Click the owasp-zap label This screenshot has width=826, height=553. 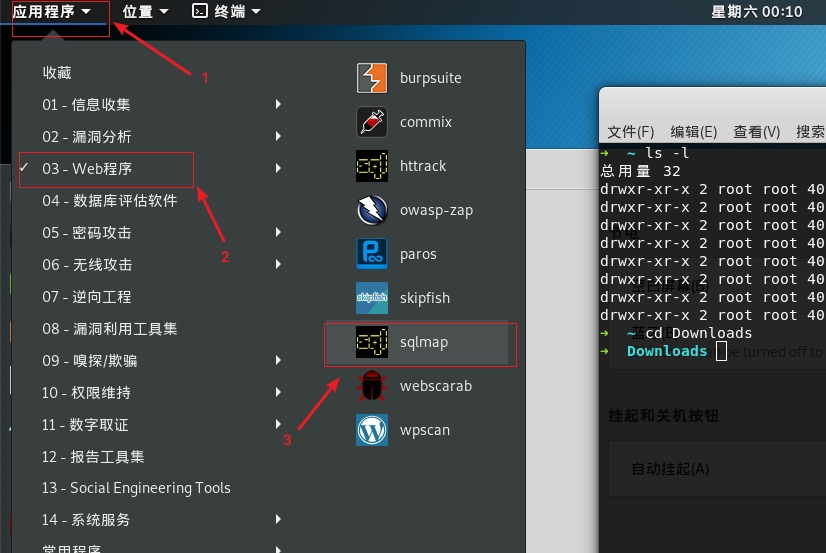[436, 210]
